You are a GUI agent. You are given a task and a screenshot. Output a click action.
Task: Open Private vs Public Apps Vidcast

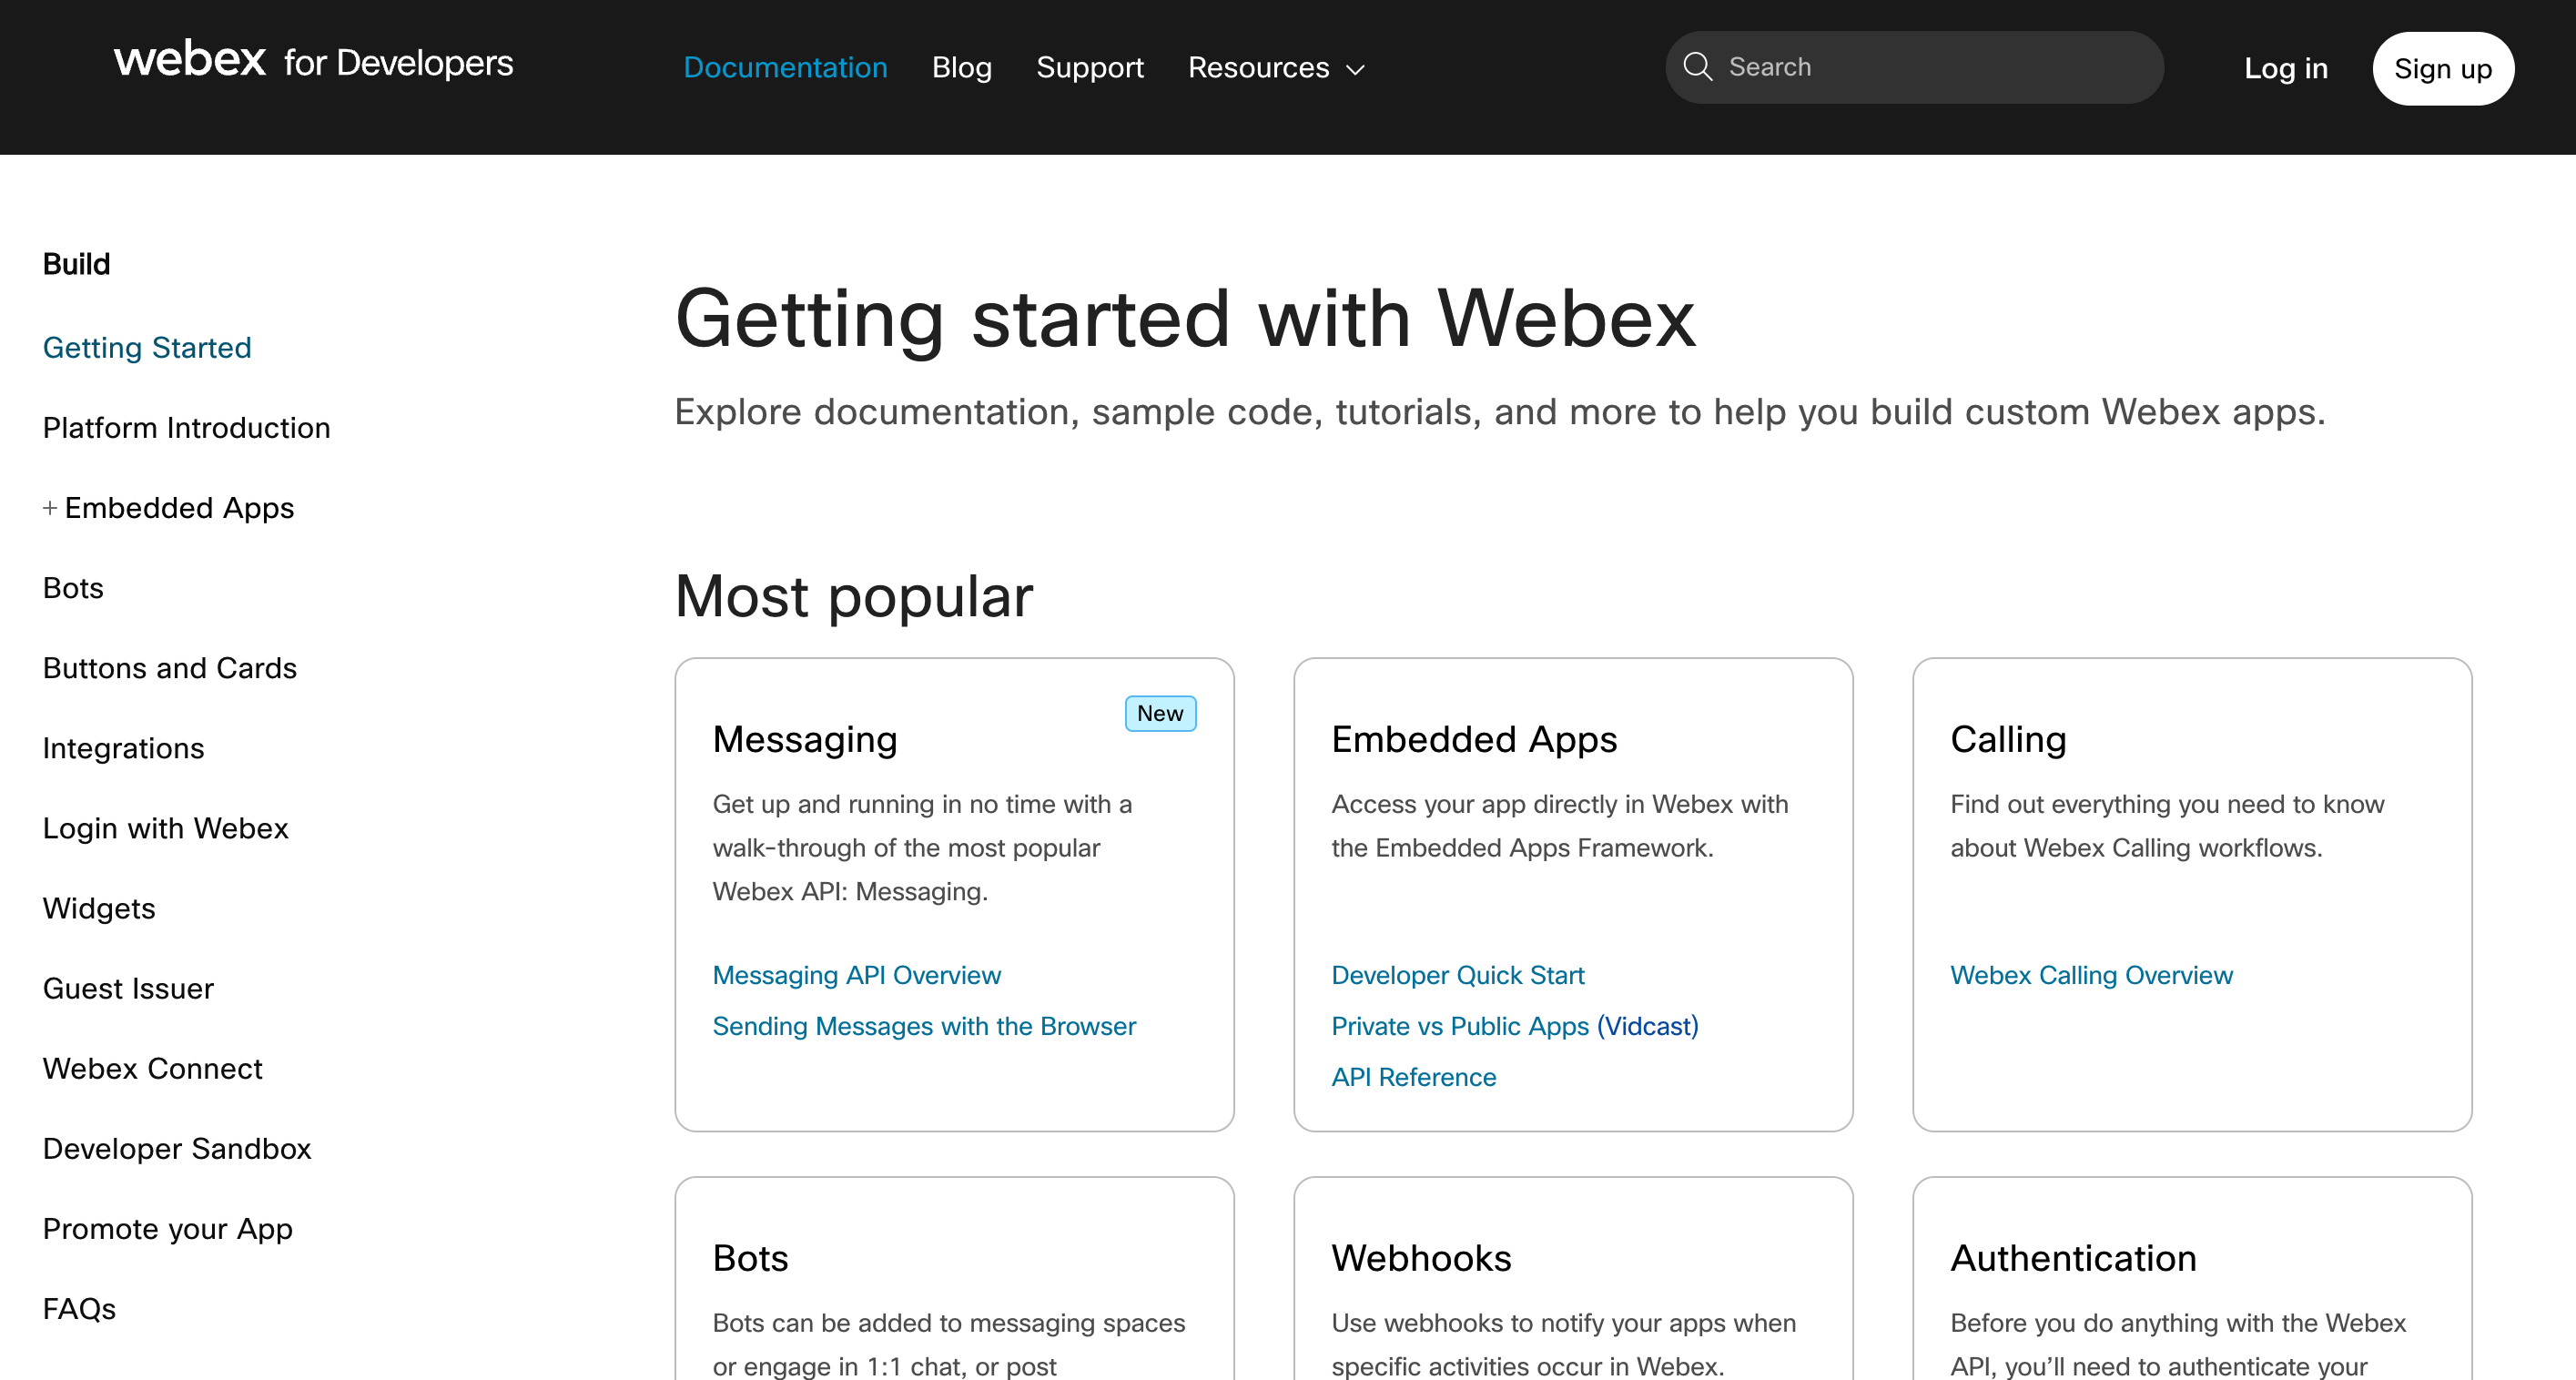pyautogui.click(x=1514, y=1026)
